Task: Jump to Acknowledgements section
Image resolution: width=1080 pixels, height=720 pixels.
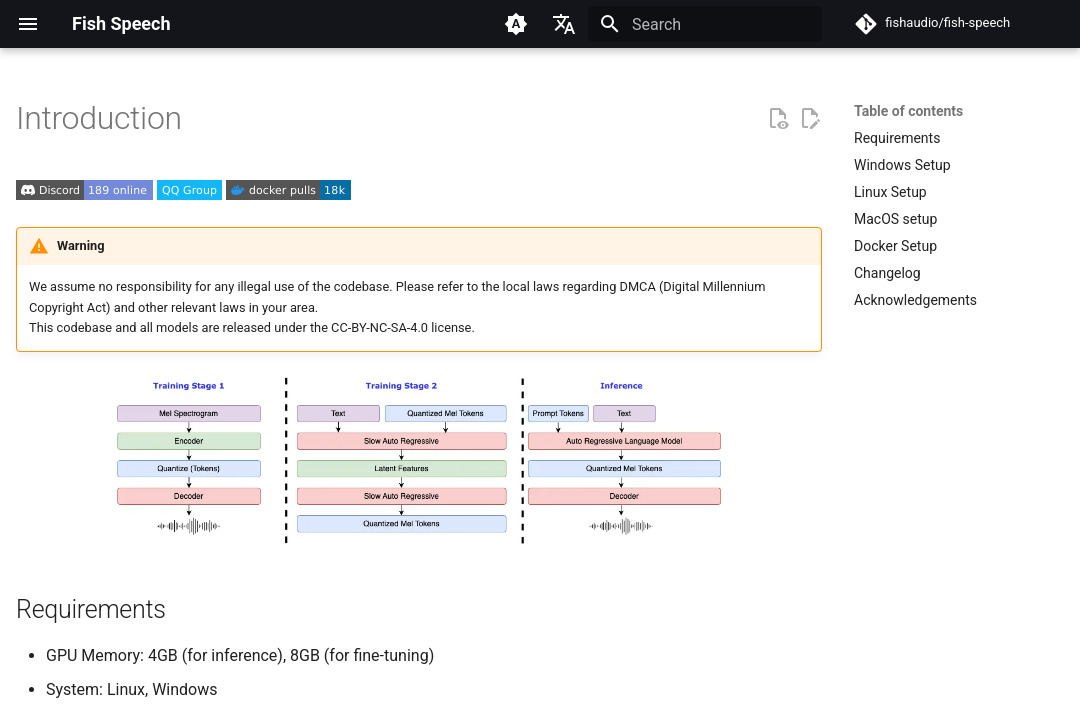Action: point(915,300)
